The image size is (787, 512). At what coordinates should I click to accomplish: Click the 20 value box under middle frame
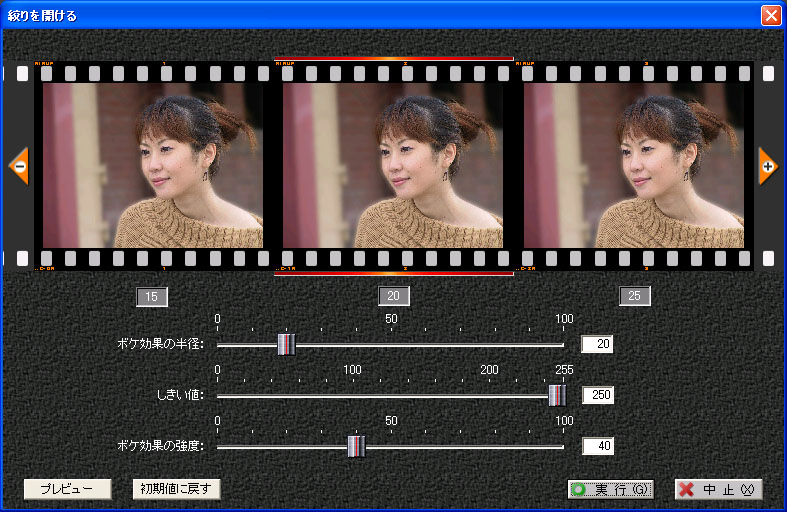click(394, 296)
